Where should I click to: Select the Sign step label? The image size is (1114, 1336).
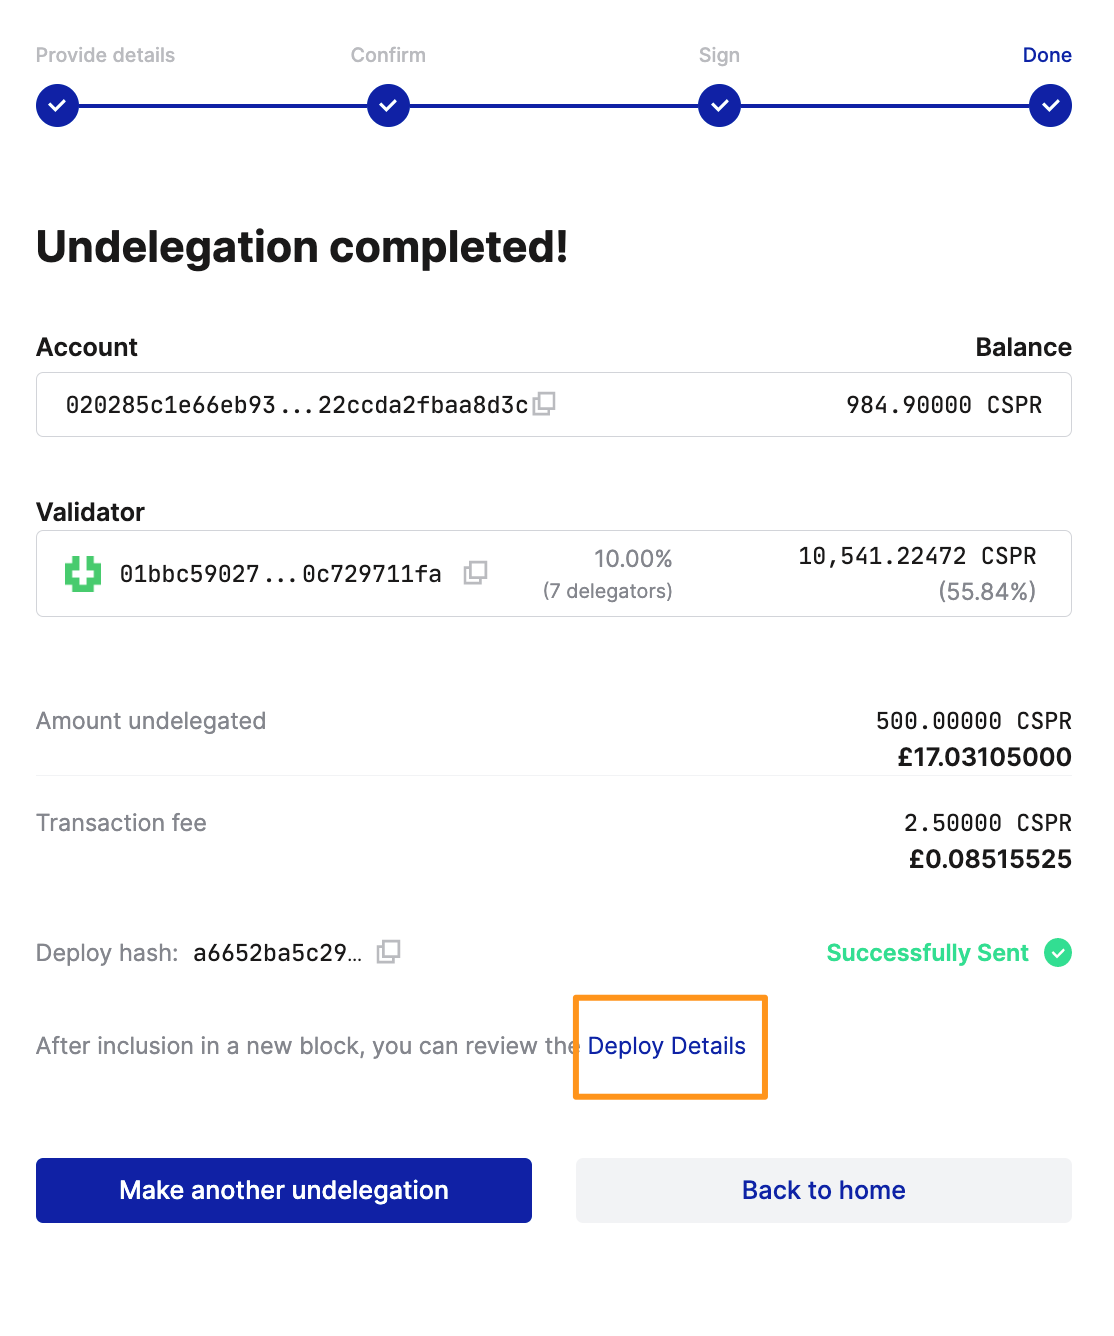coord(719,55)
